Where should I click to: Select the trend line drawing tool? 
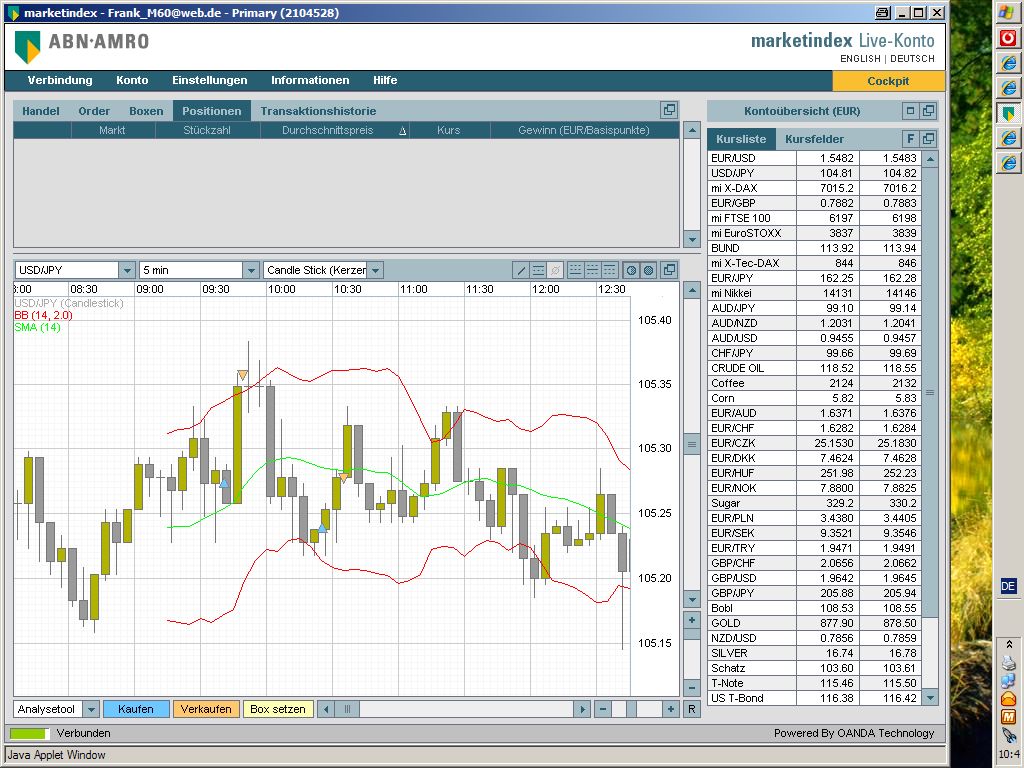(x=521, y=270)
